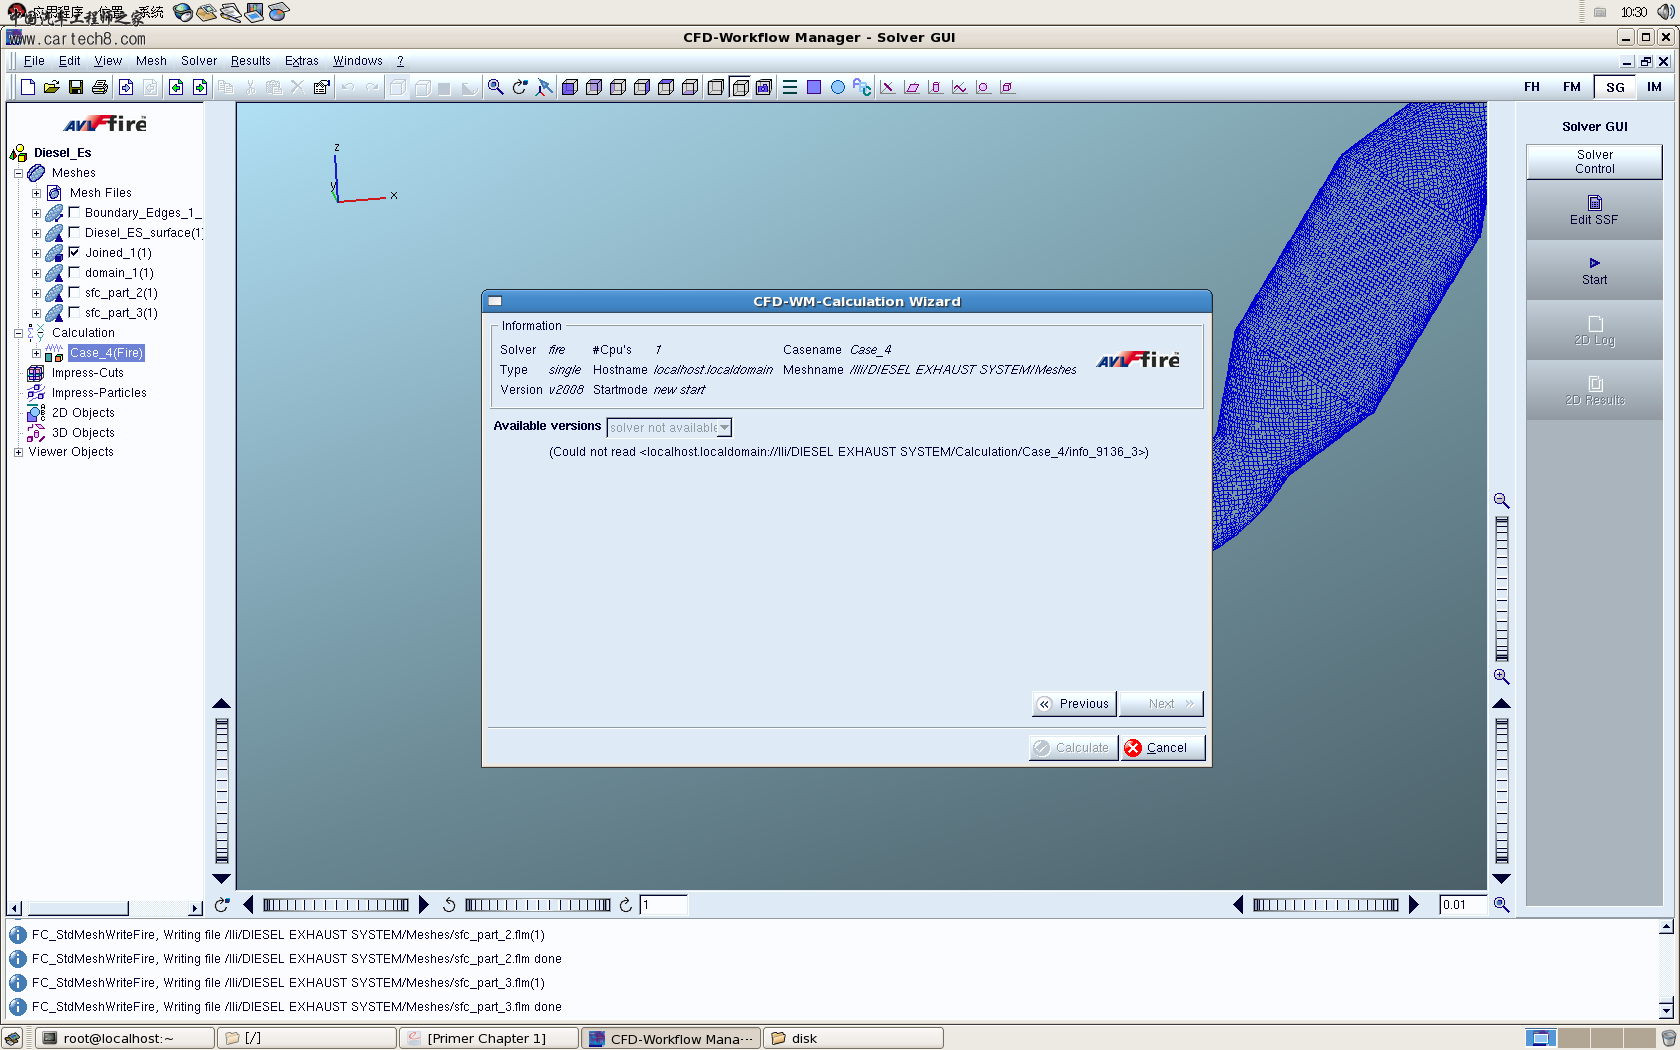Click the zoom in magnifier below right slider

click(x=1501, y=677)
